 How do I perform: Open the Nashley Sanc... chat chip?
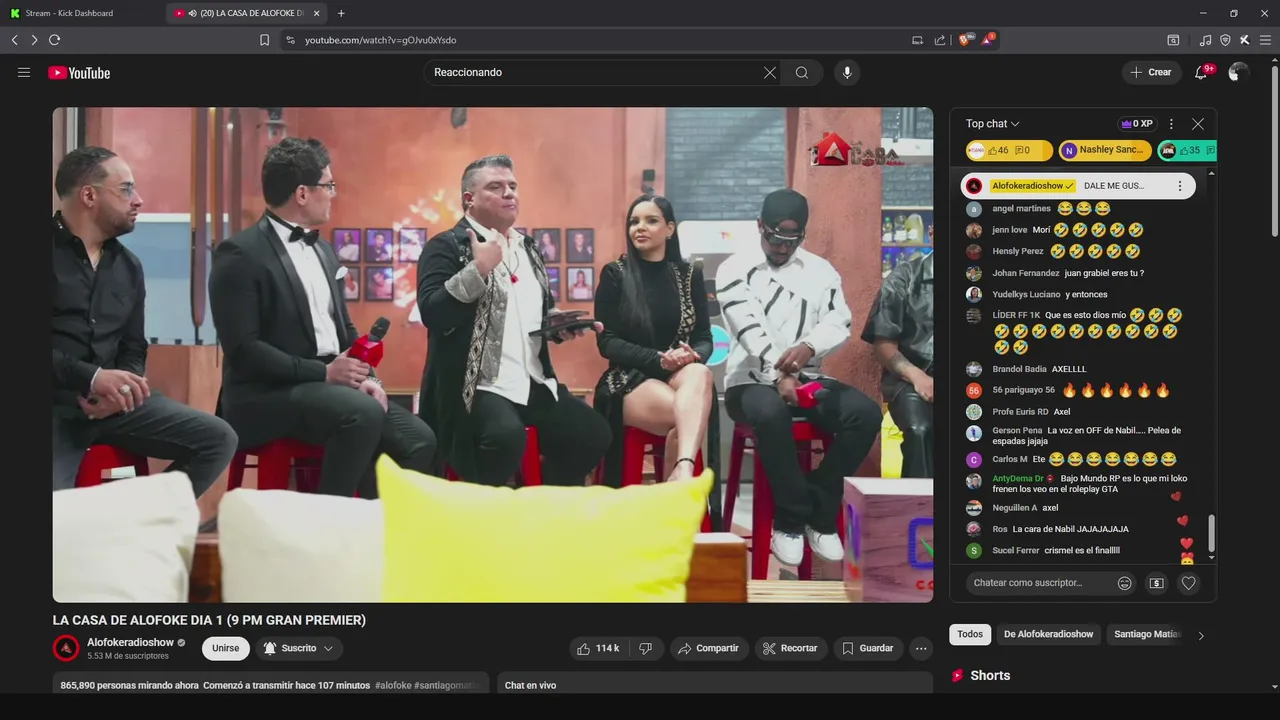1105,150
